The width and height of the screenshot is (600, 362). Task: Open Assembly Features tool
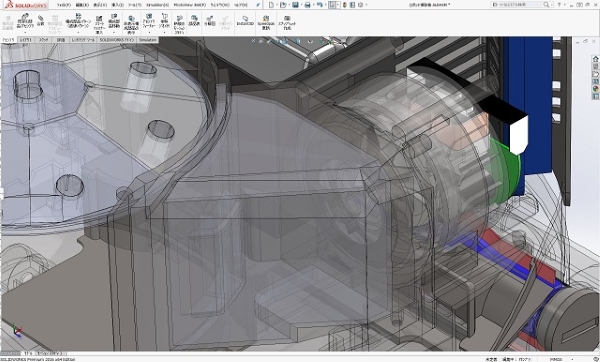[149, 17]
